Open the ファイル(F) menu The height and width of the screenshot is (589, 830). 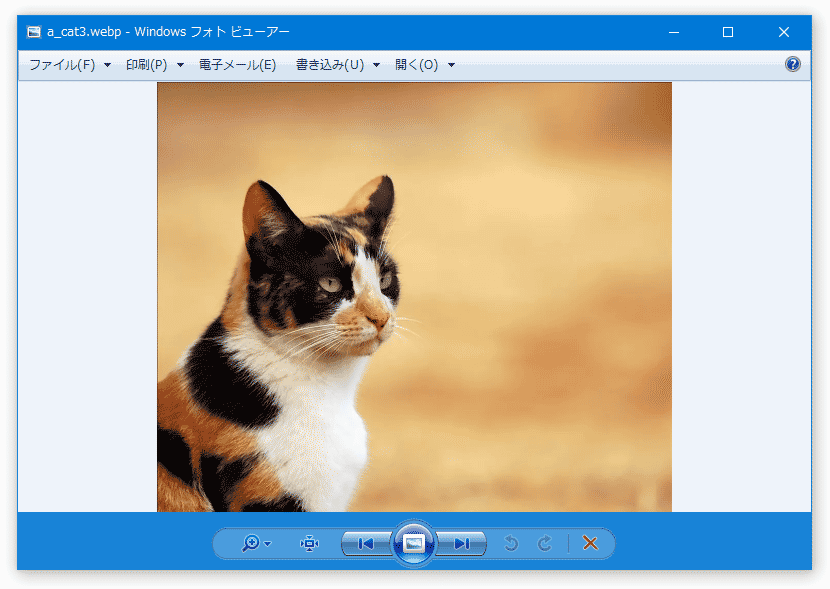[62, 65]
